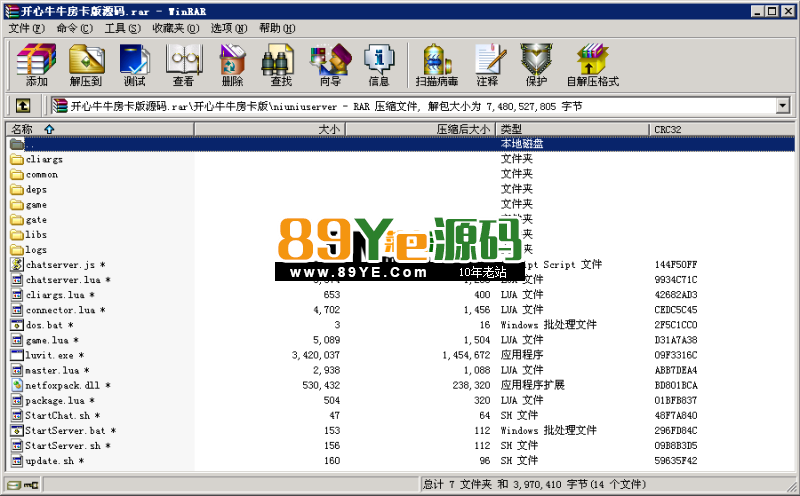Viewport: 800px width, 496px height.
Task: Click packed size value 238,320
Action: pos(471,385)
